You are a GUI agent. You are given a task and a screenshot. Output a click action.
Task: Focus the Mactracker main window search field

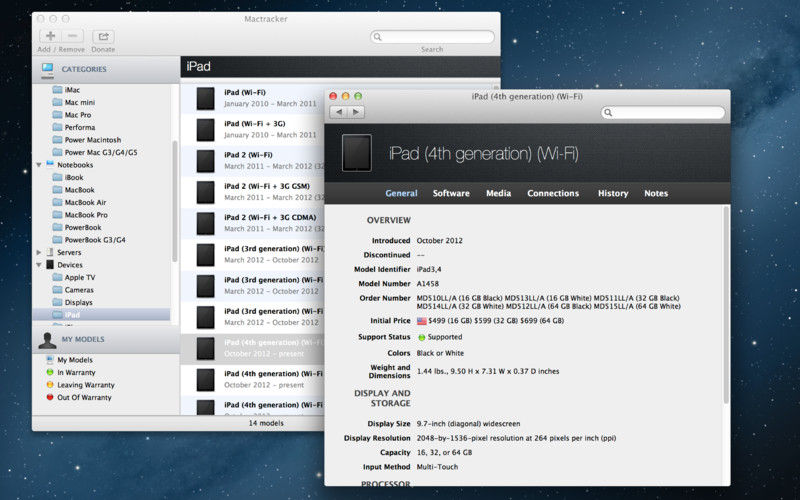tap(432, 37)
